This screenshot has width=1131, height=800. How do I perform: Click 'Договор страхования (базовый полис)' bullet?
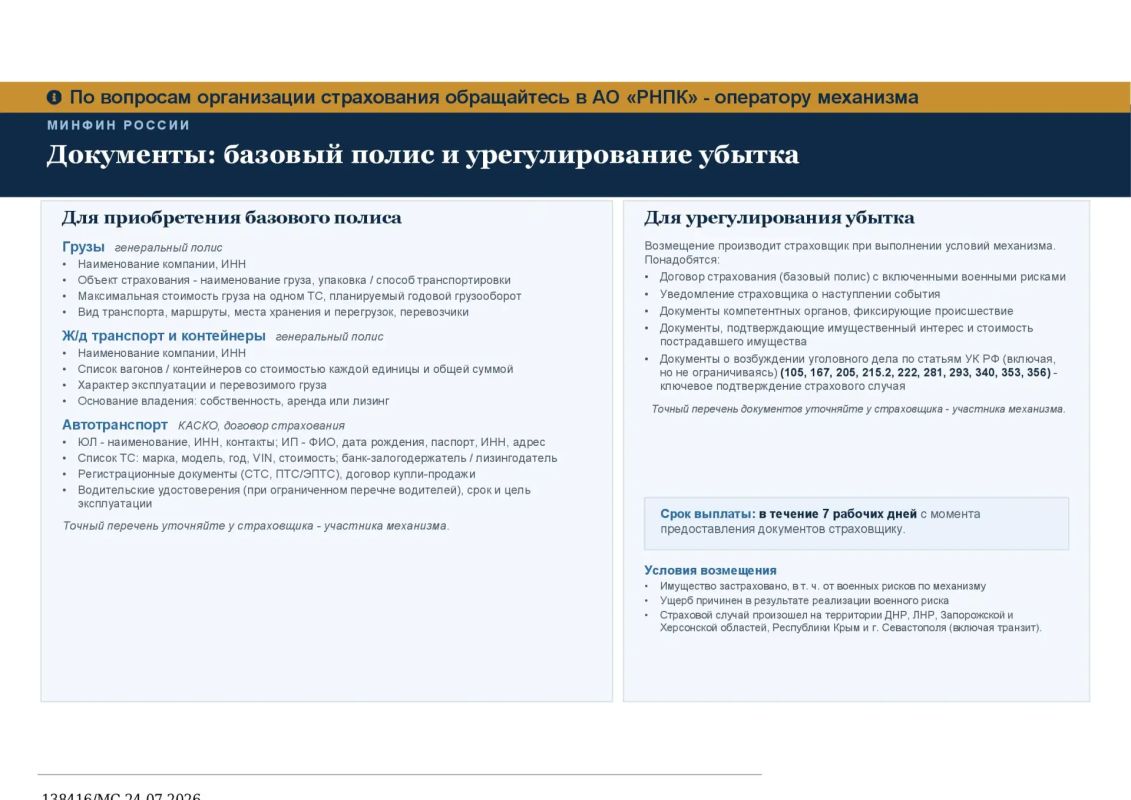(x=863, y=276)
